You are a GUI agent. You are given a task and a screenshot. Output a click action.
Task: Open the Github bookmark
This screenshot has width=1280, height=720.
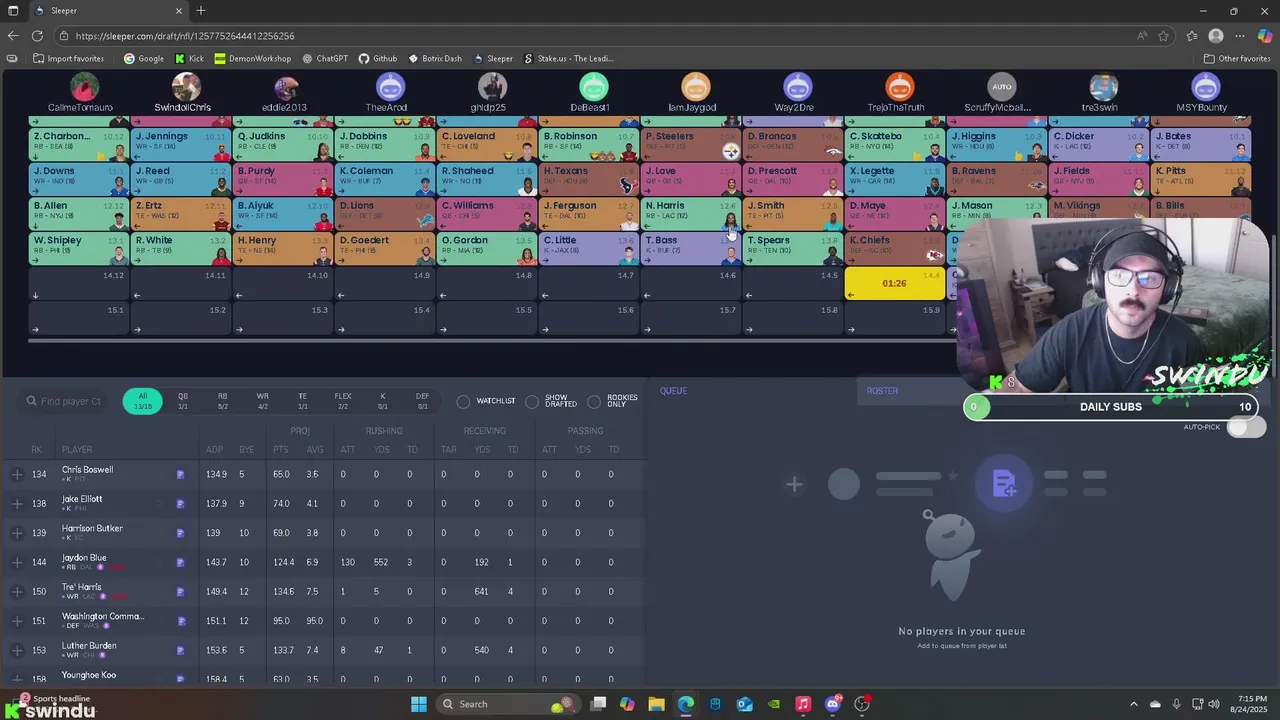378,58
